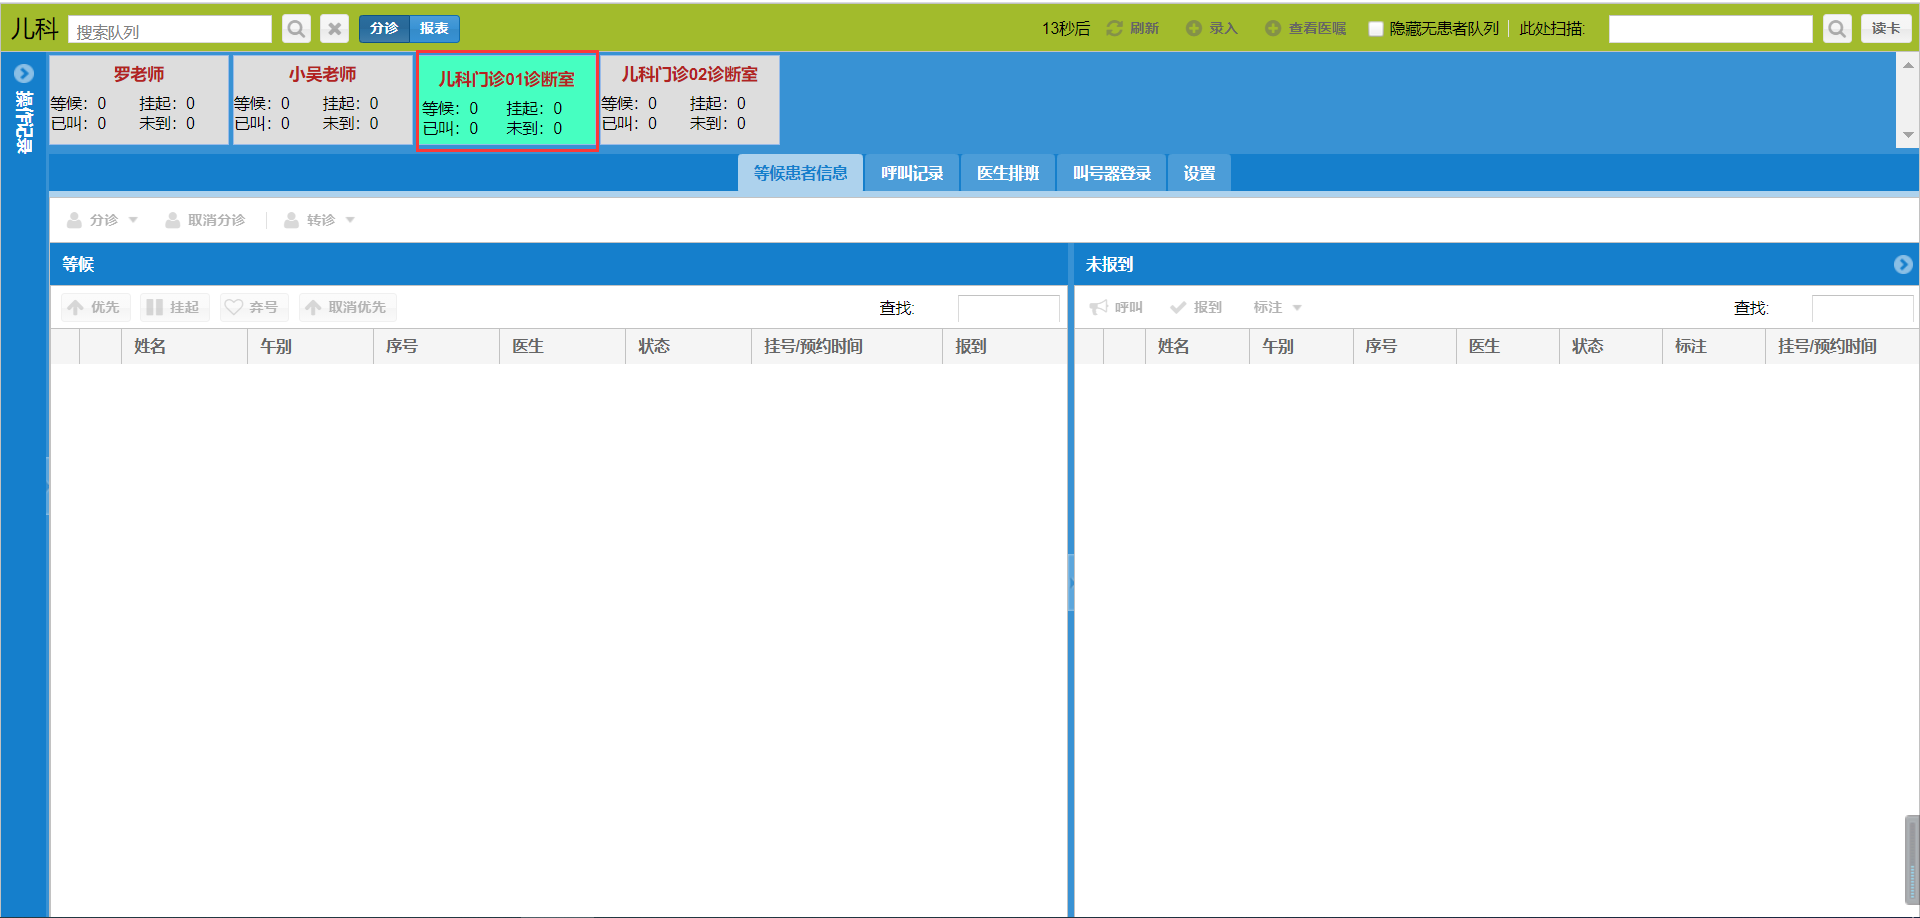
Task: Click the queue search magnifier icon
Action: click(x=296, y=29)
